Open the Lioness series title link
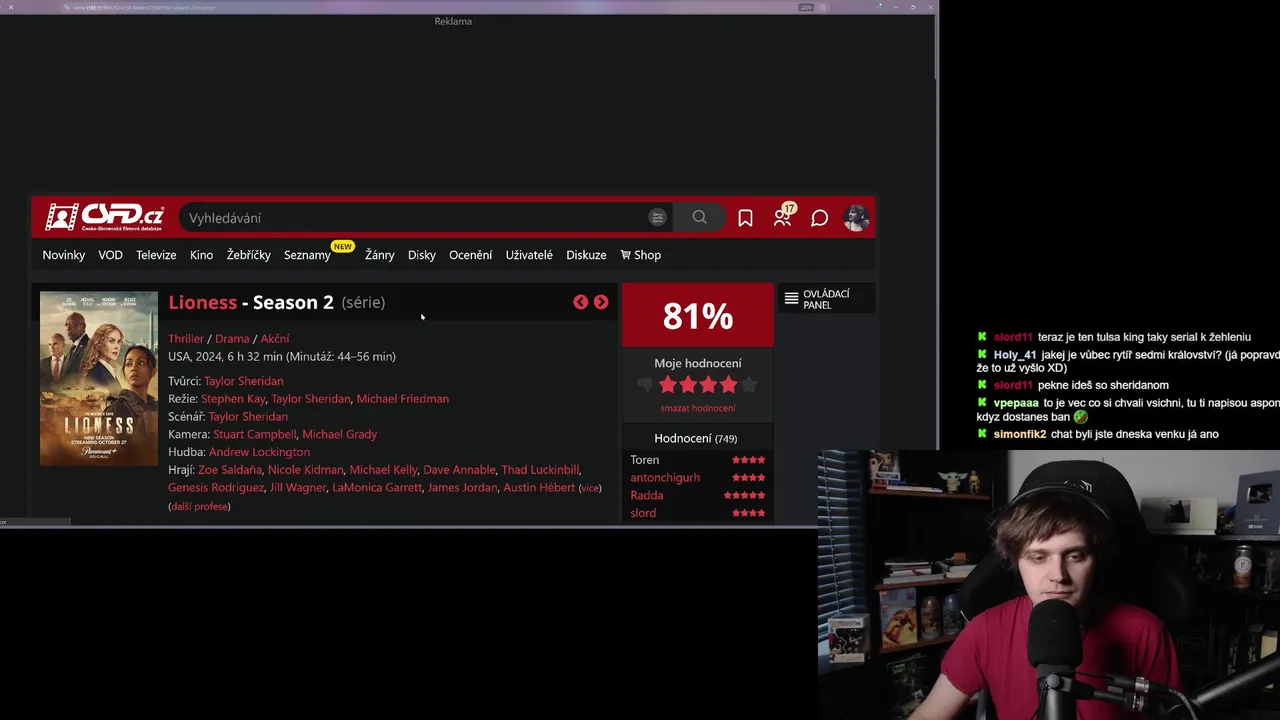Image resolution: width=1280 pixels, height=720 pixels. pyautogui.click(x=202, y=302)
